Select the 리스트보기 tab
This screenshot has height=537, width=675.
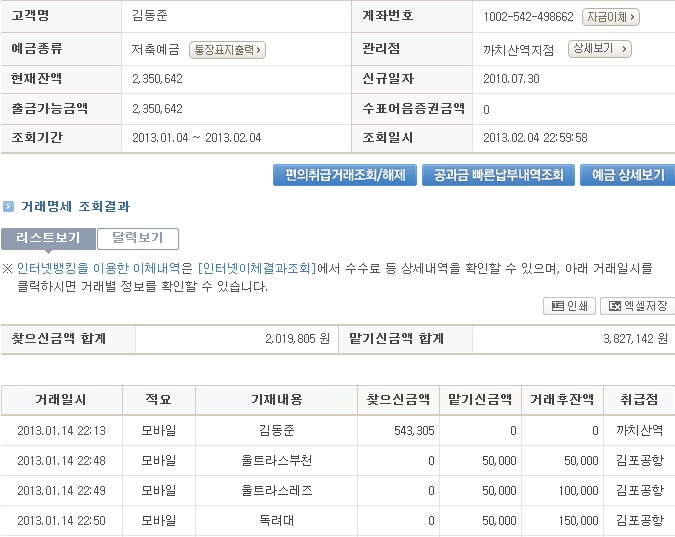(48, 239)
